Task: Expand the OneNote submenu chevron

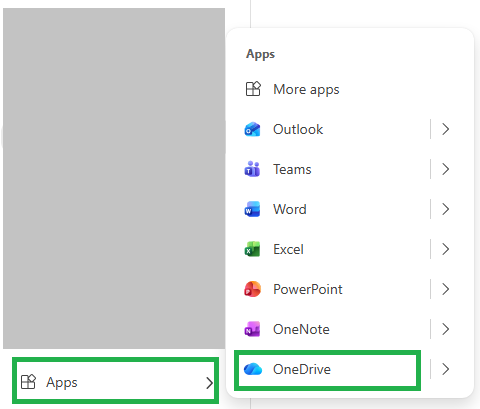Action: click(x=446, y=329)
